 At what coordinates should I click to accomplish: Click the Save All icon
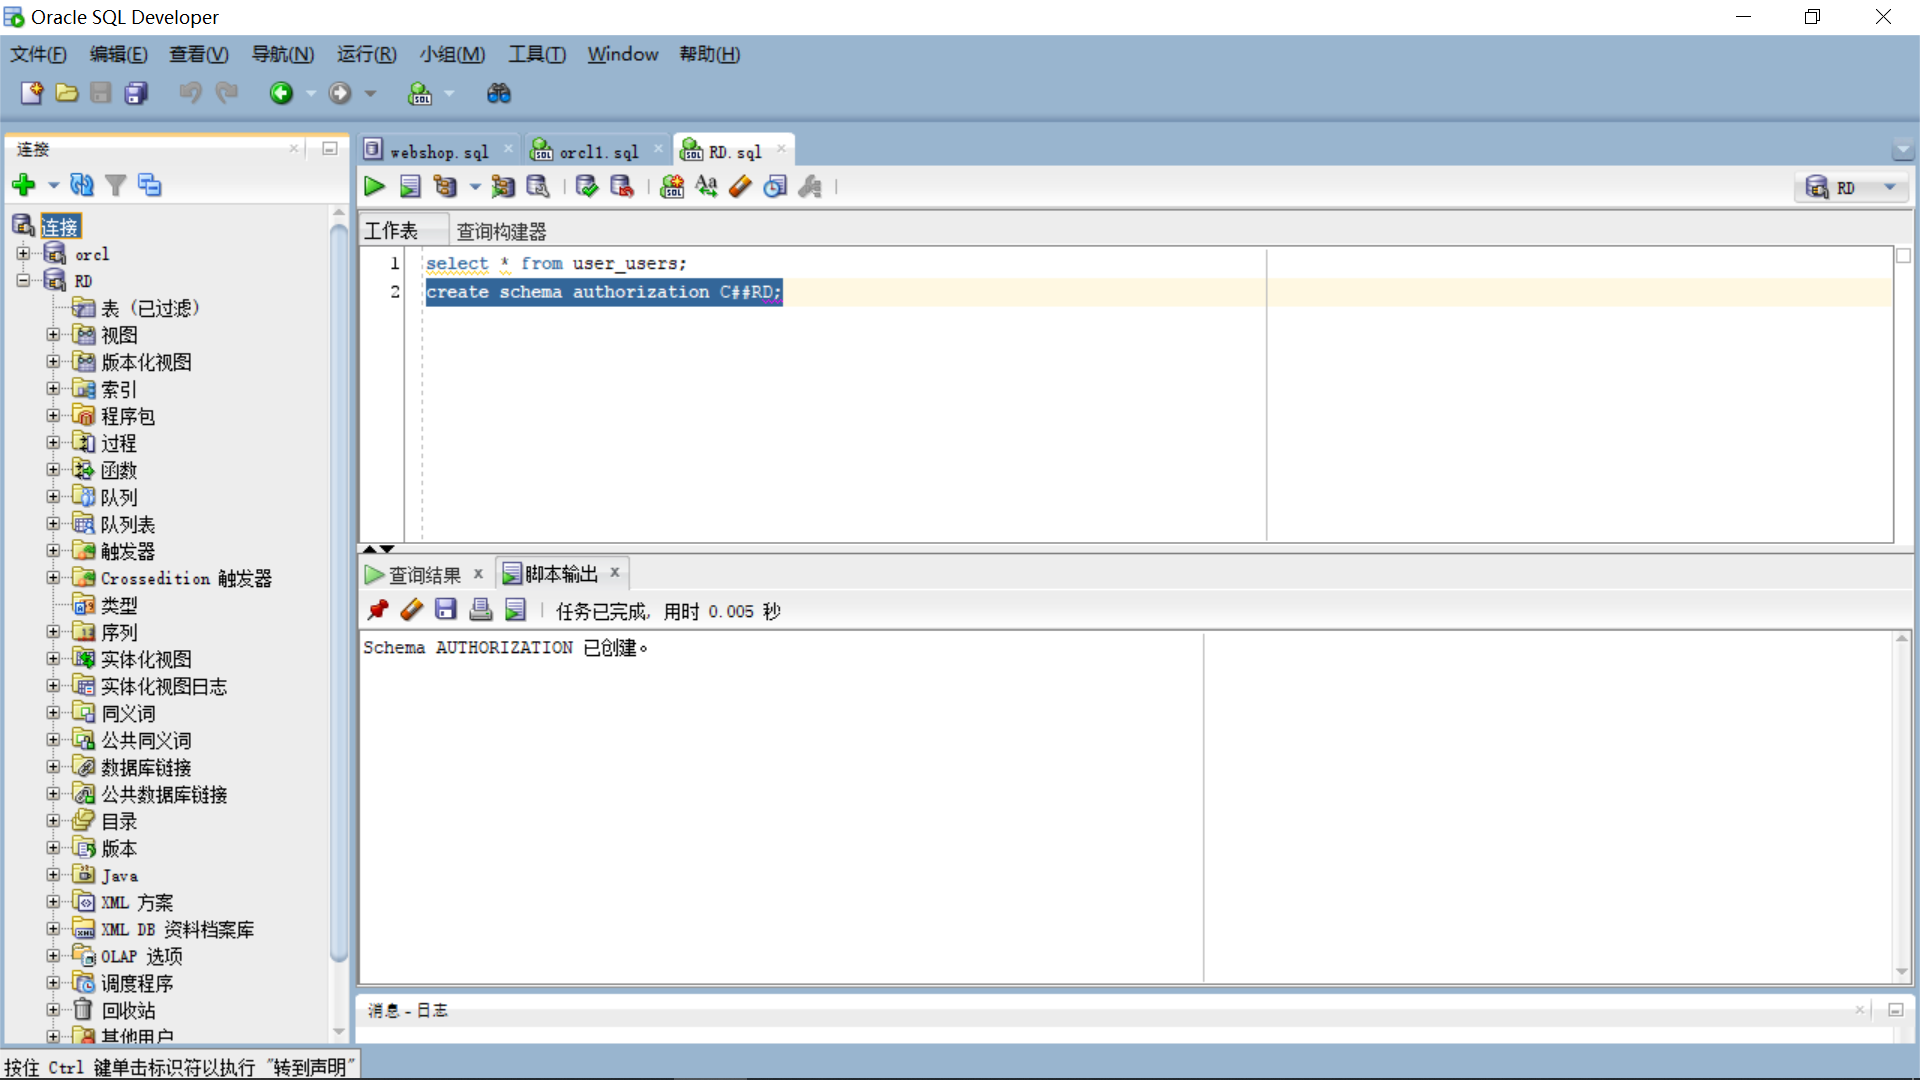136,93
